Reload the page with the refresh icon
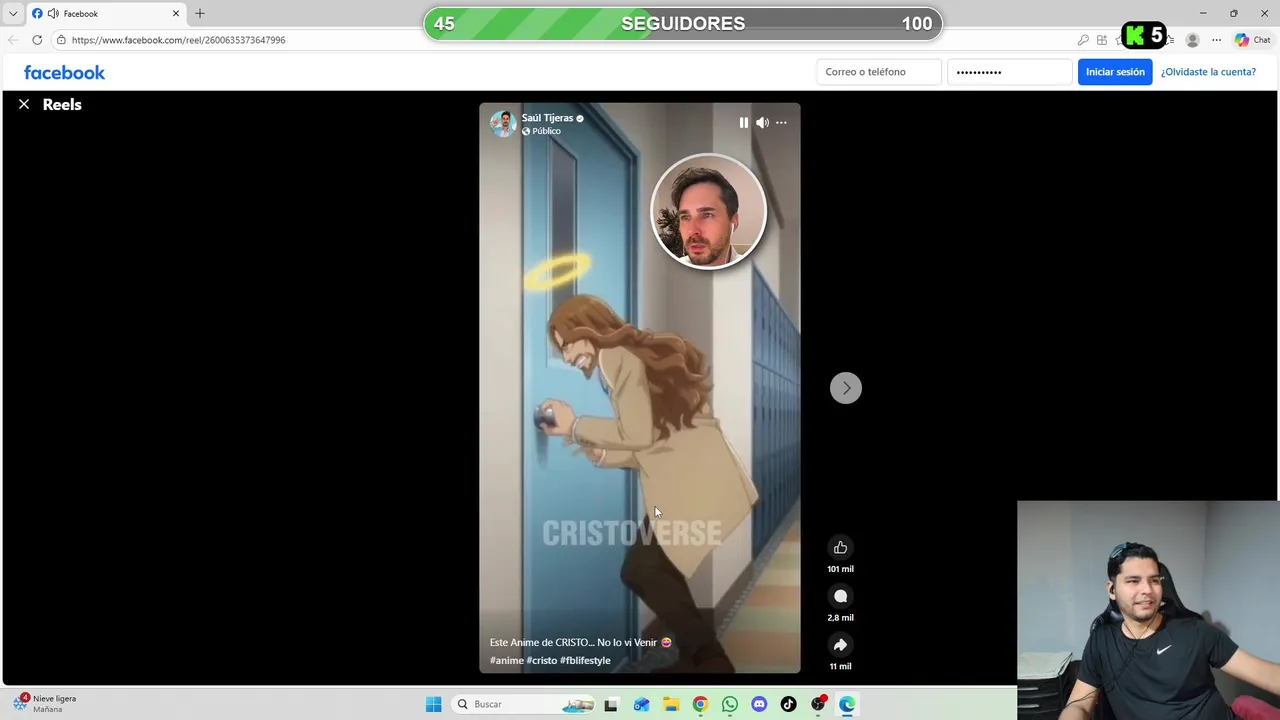Screen dimensions: 1280x720 coord(37,40)
